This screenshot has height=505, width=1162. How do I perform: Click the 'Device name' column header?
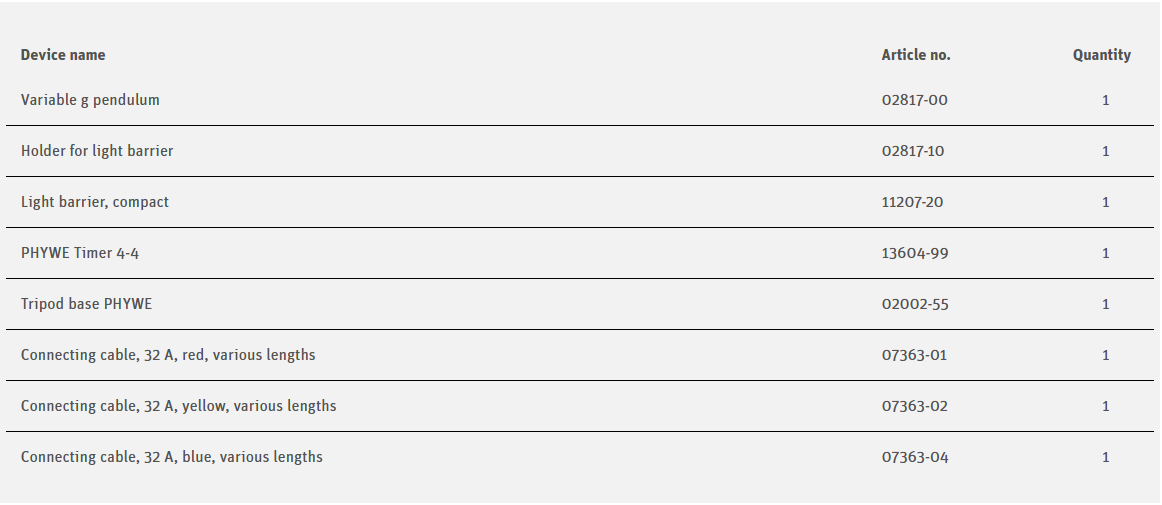point(63,55)
